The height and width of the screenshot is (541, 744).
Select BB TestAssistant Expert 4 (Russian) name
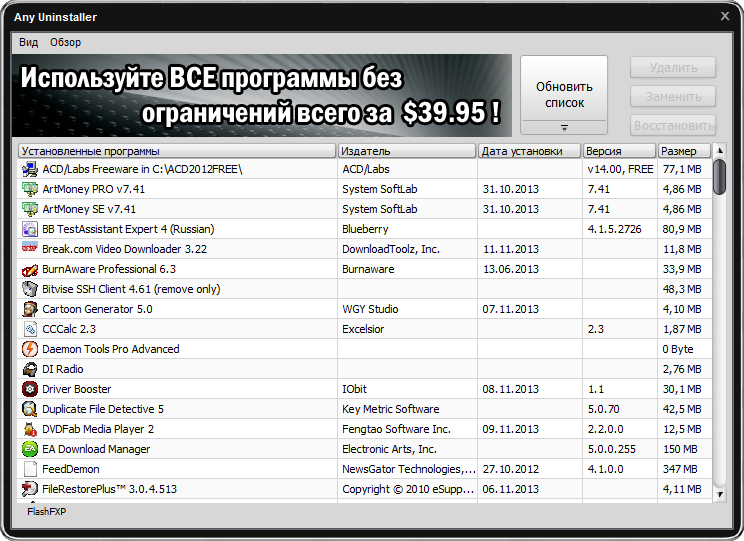tap(128, 229)
